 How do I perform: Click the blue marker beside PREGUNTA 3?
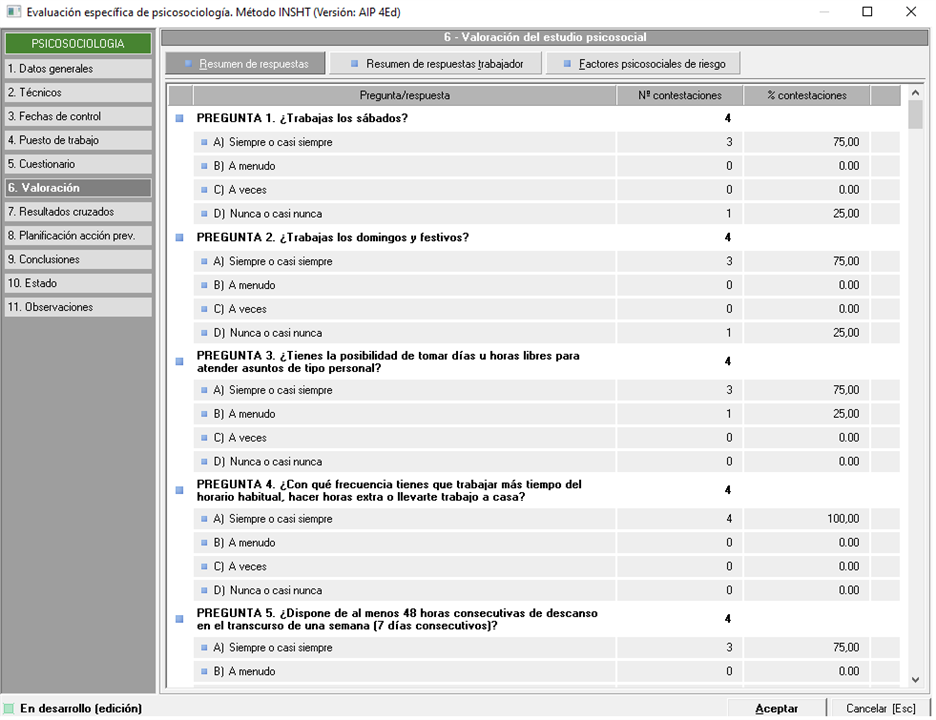180,361
